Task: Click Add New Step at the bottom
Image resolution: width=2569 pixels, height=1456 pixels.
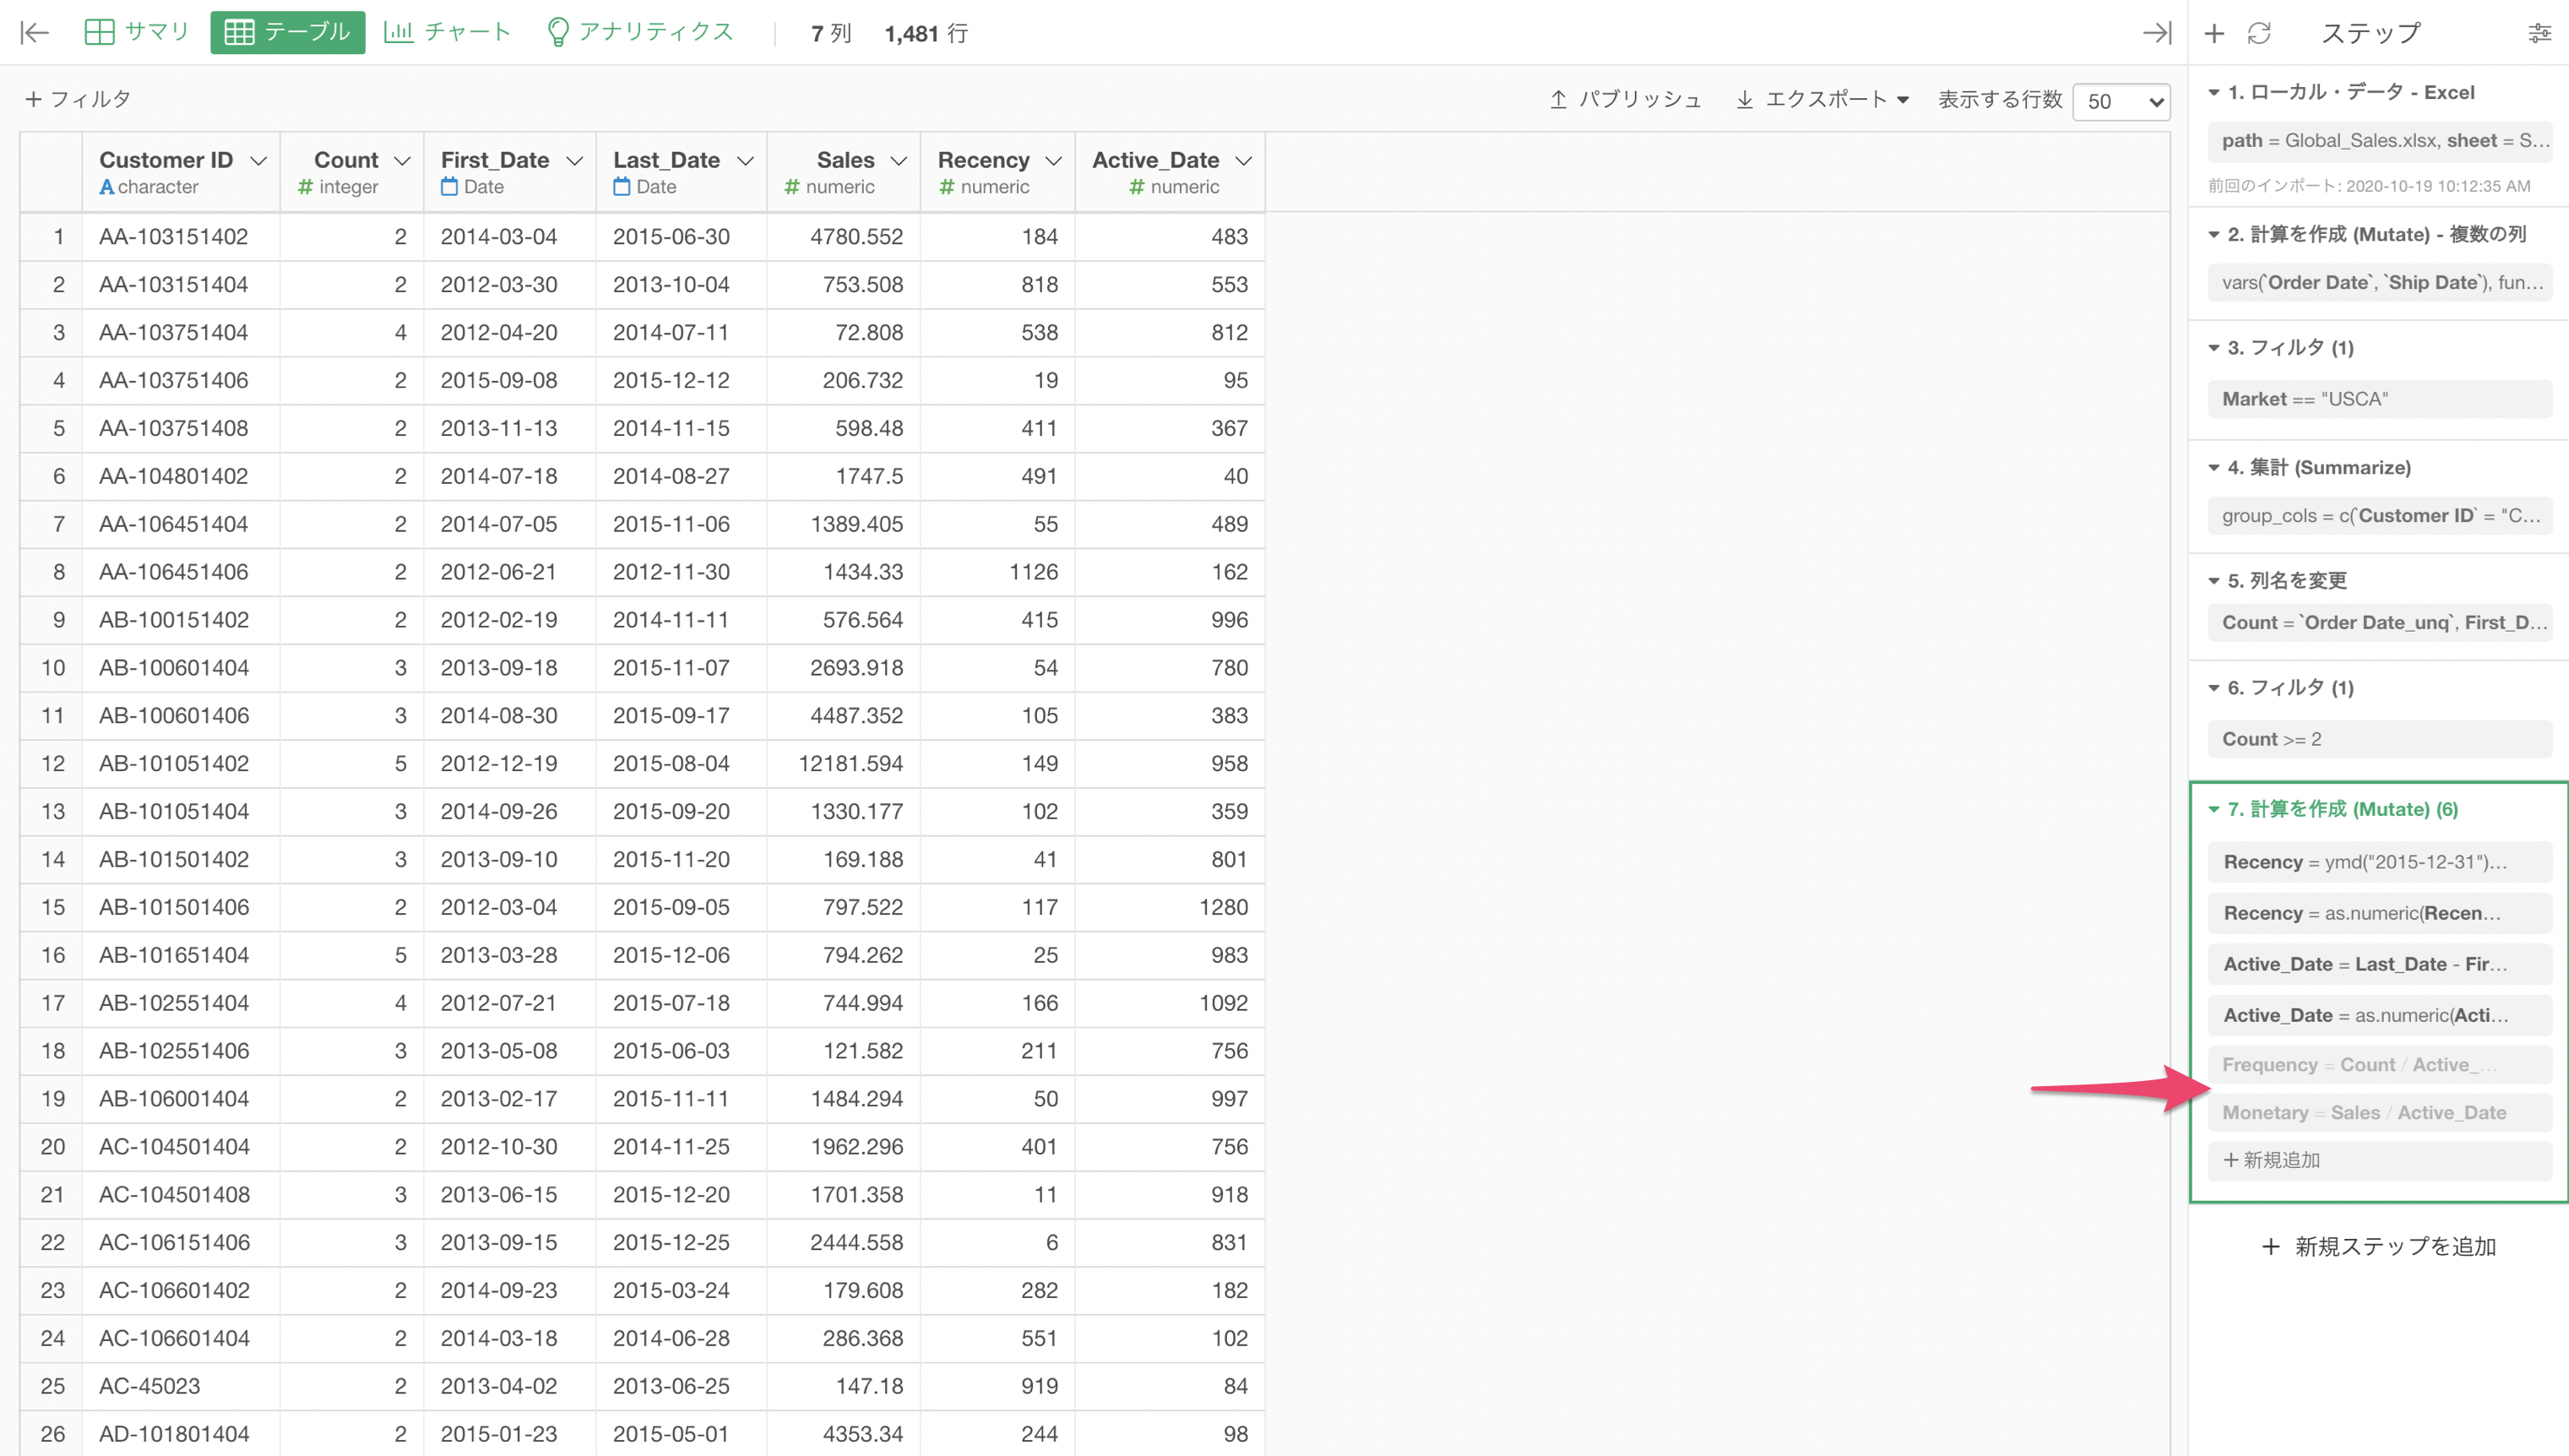Action: coord(2378,1246)
